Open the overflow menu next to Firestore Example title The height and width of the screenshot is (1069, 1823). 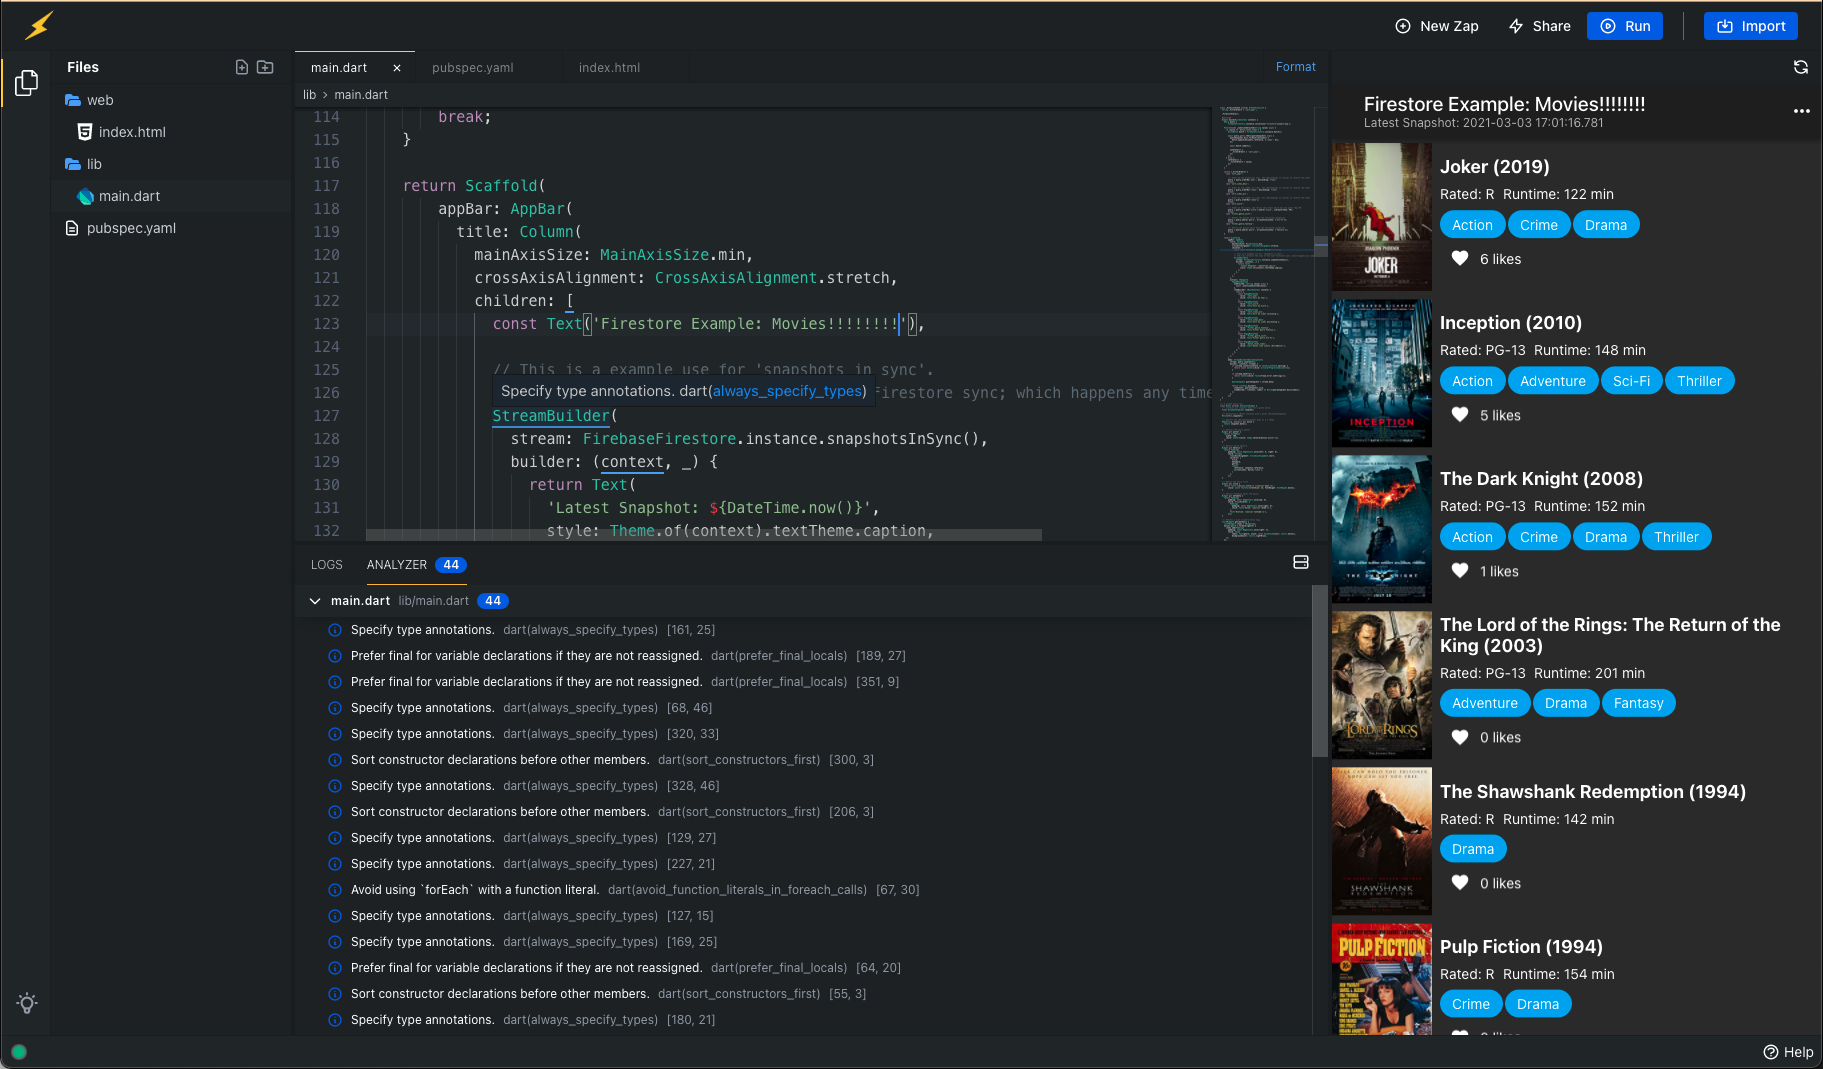1801,111
